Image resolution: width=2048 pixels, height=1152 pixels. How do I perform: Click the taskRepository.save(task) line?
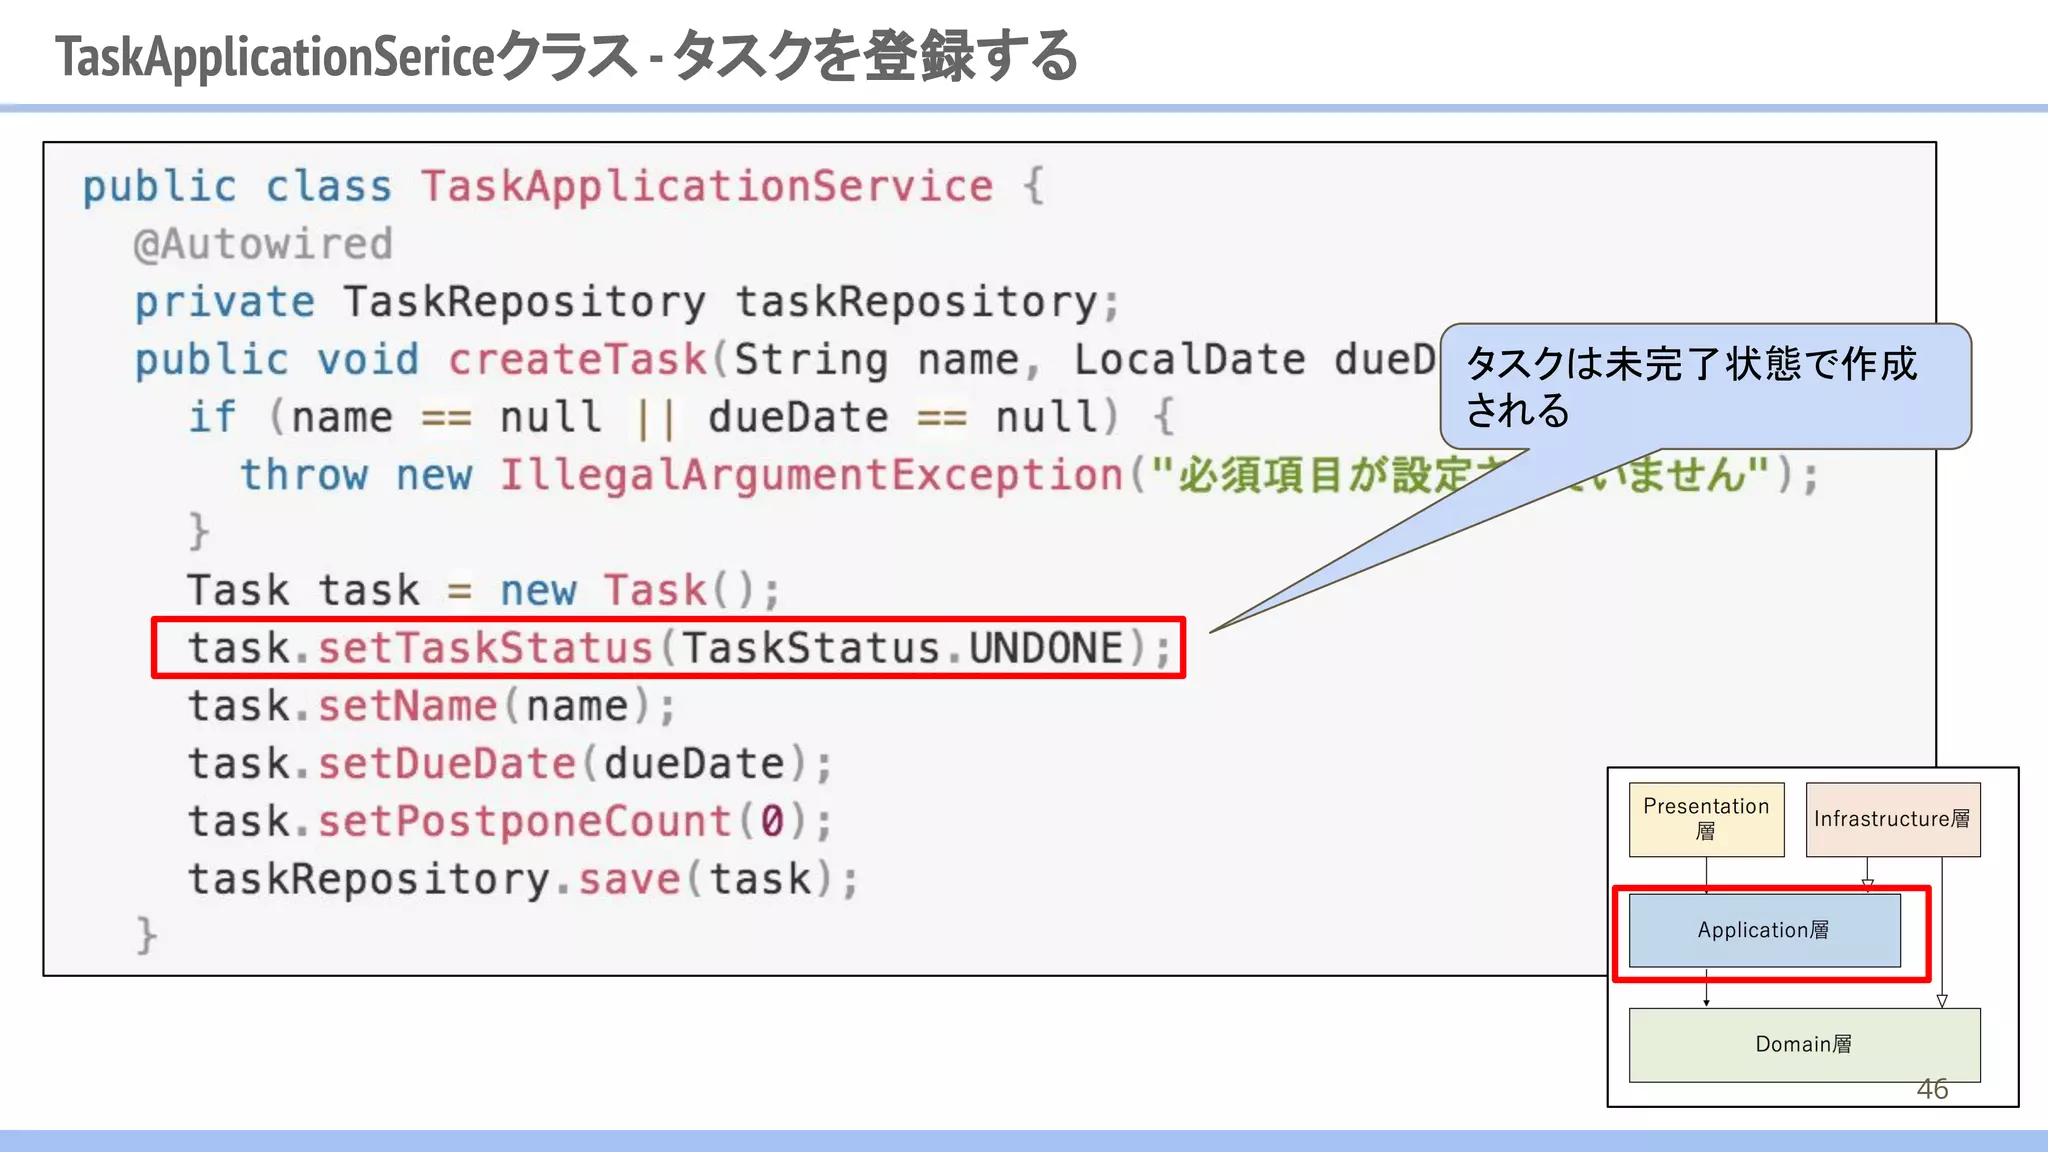522,879
